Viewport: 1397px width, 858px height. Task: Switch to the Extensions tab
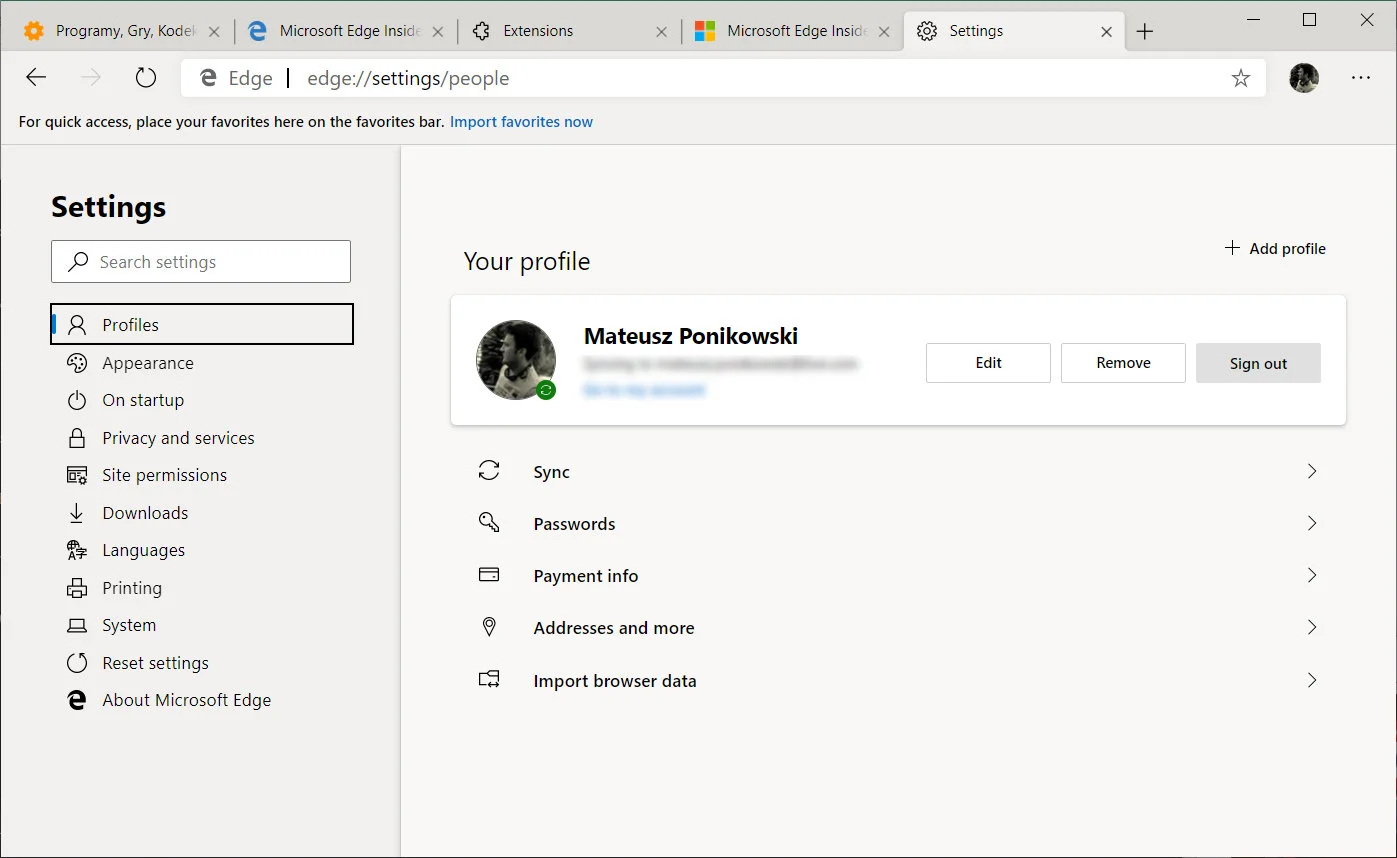560,31
